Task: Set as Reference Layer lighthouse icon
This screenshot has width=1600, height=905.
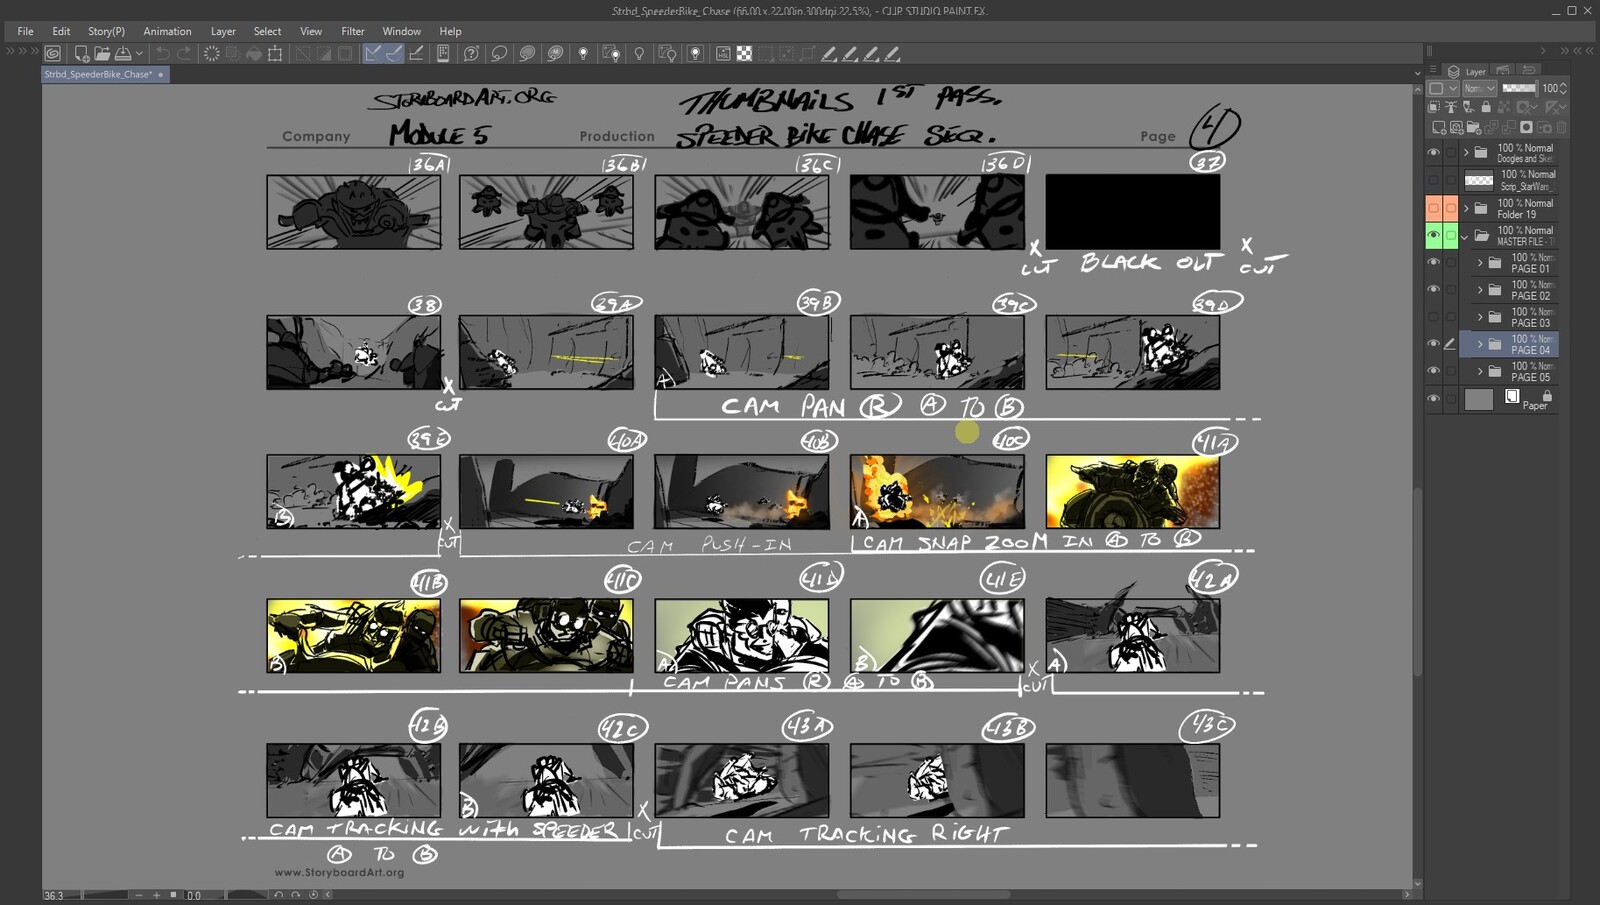Action: tap(1451, 107)
